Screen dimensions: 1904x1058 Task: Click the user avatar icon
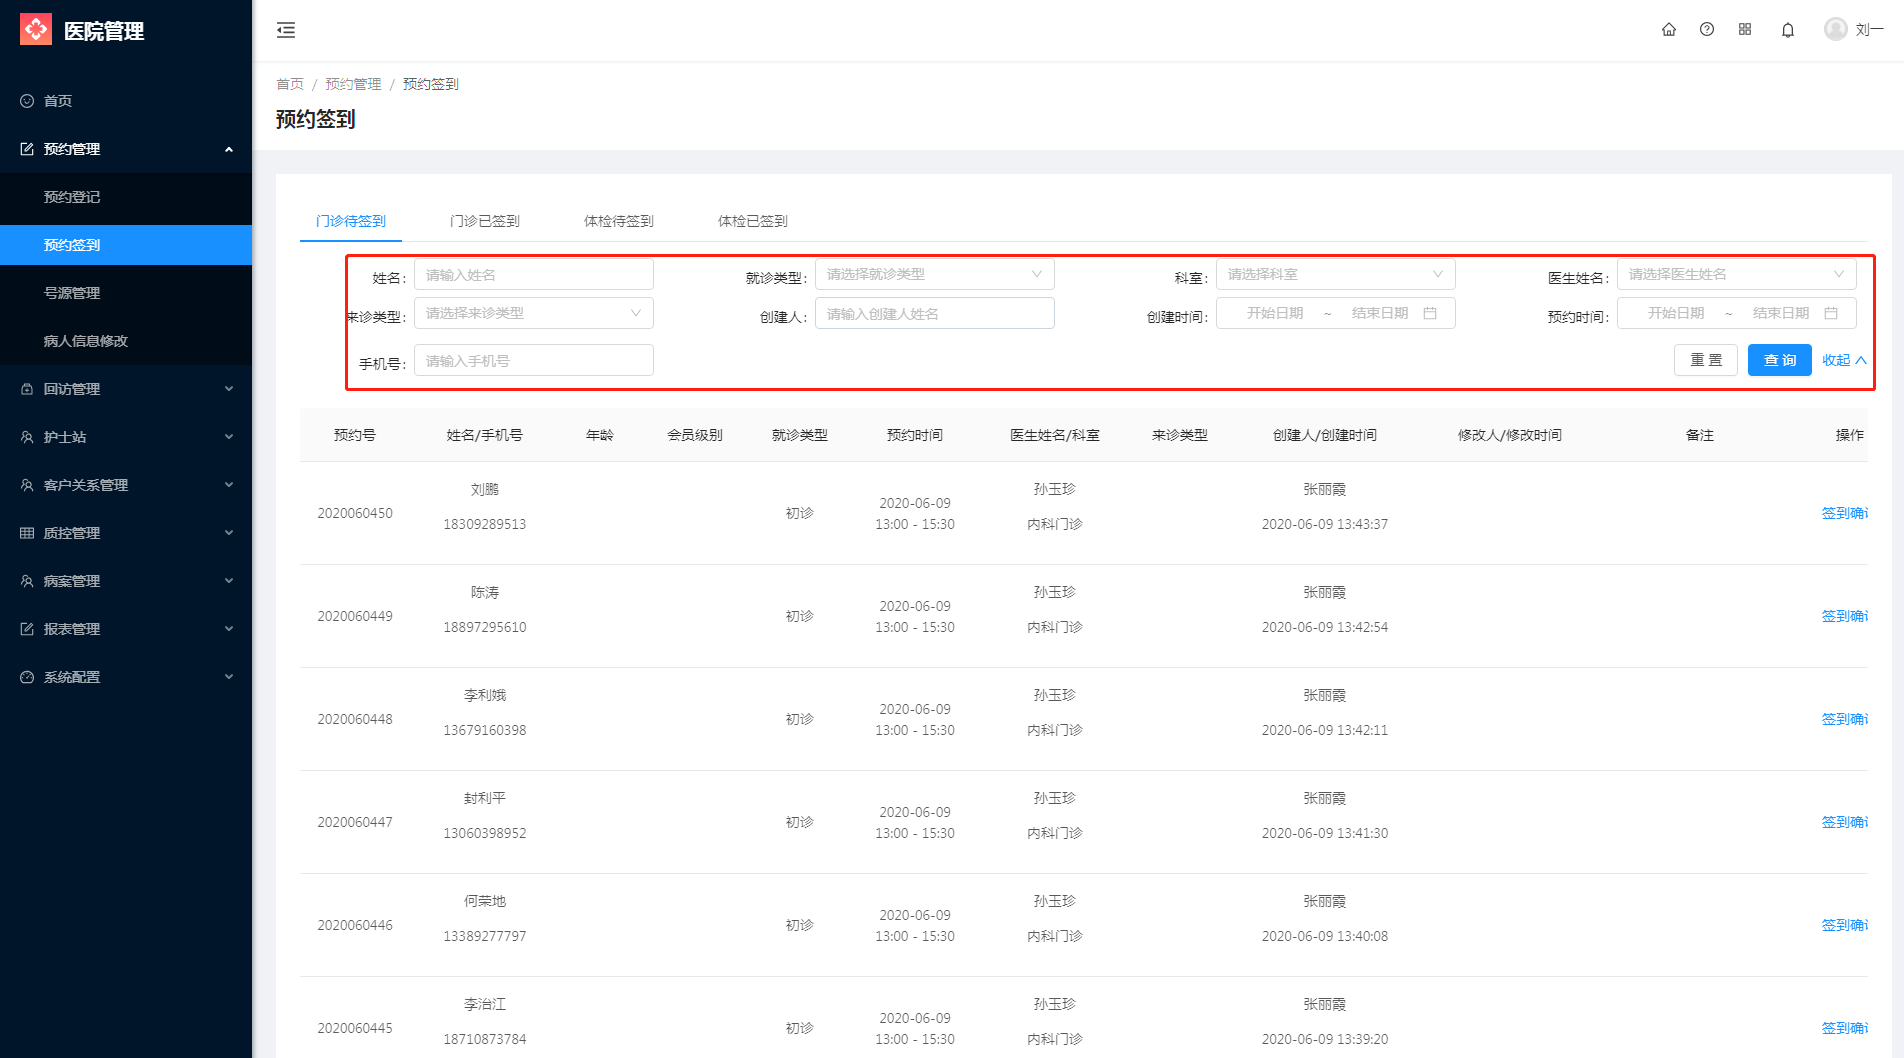click(1836, 29)
